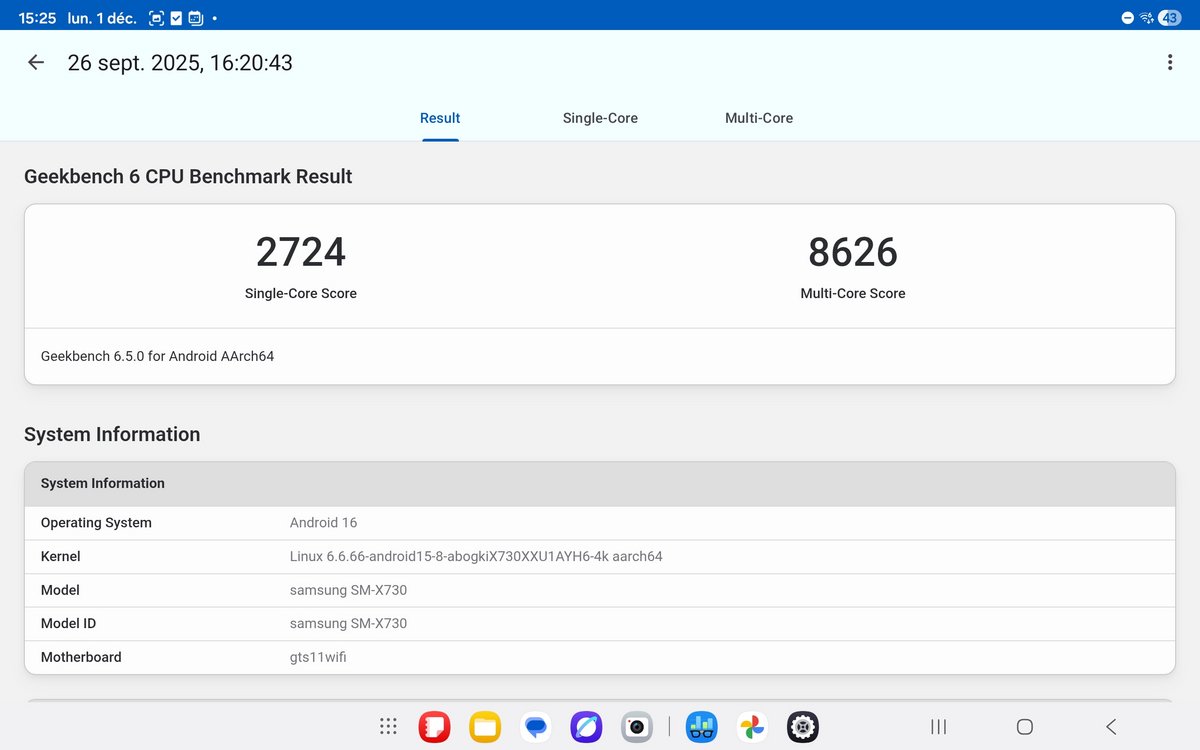Open the My Files app
Screen dimensions: 1200x750
(x=485, y=726)
